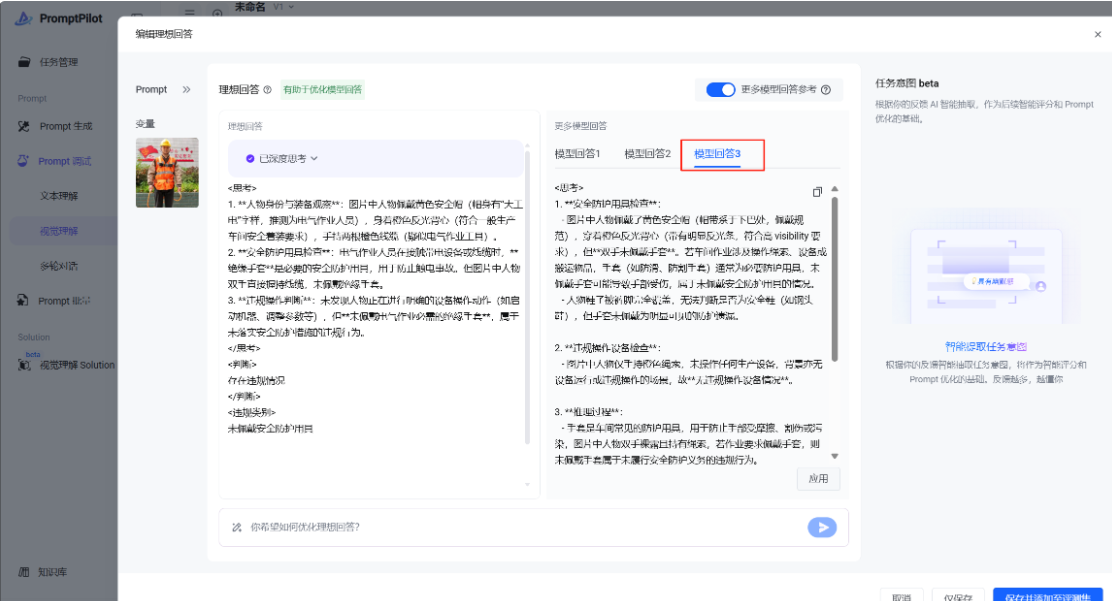1112x601 pixels.
Task: Click the PromptPilot logo icon
Action: 24,18
